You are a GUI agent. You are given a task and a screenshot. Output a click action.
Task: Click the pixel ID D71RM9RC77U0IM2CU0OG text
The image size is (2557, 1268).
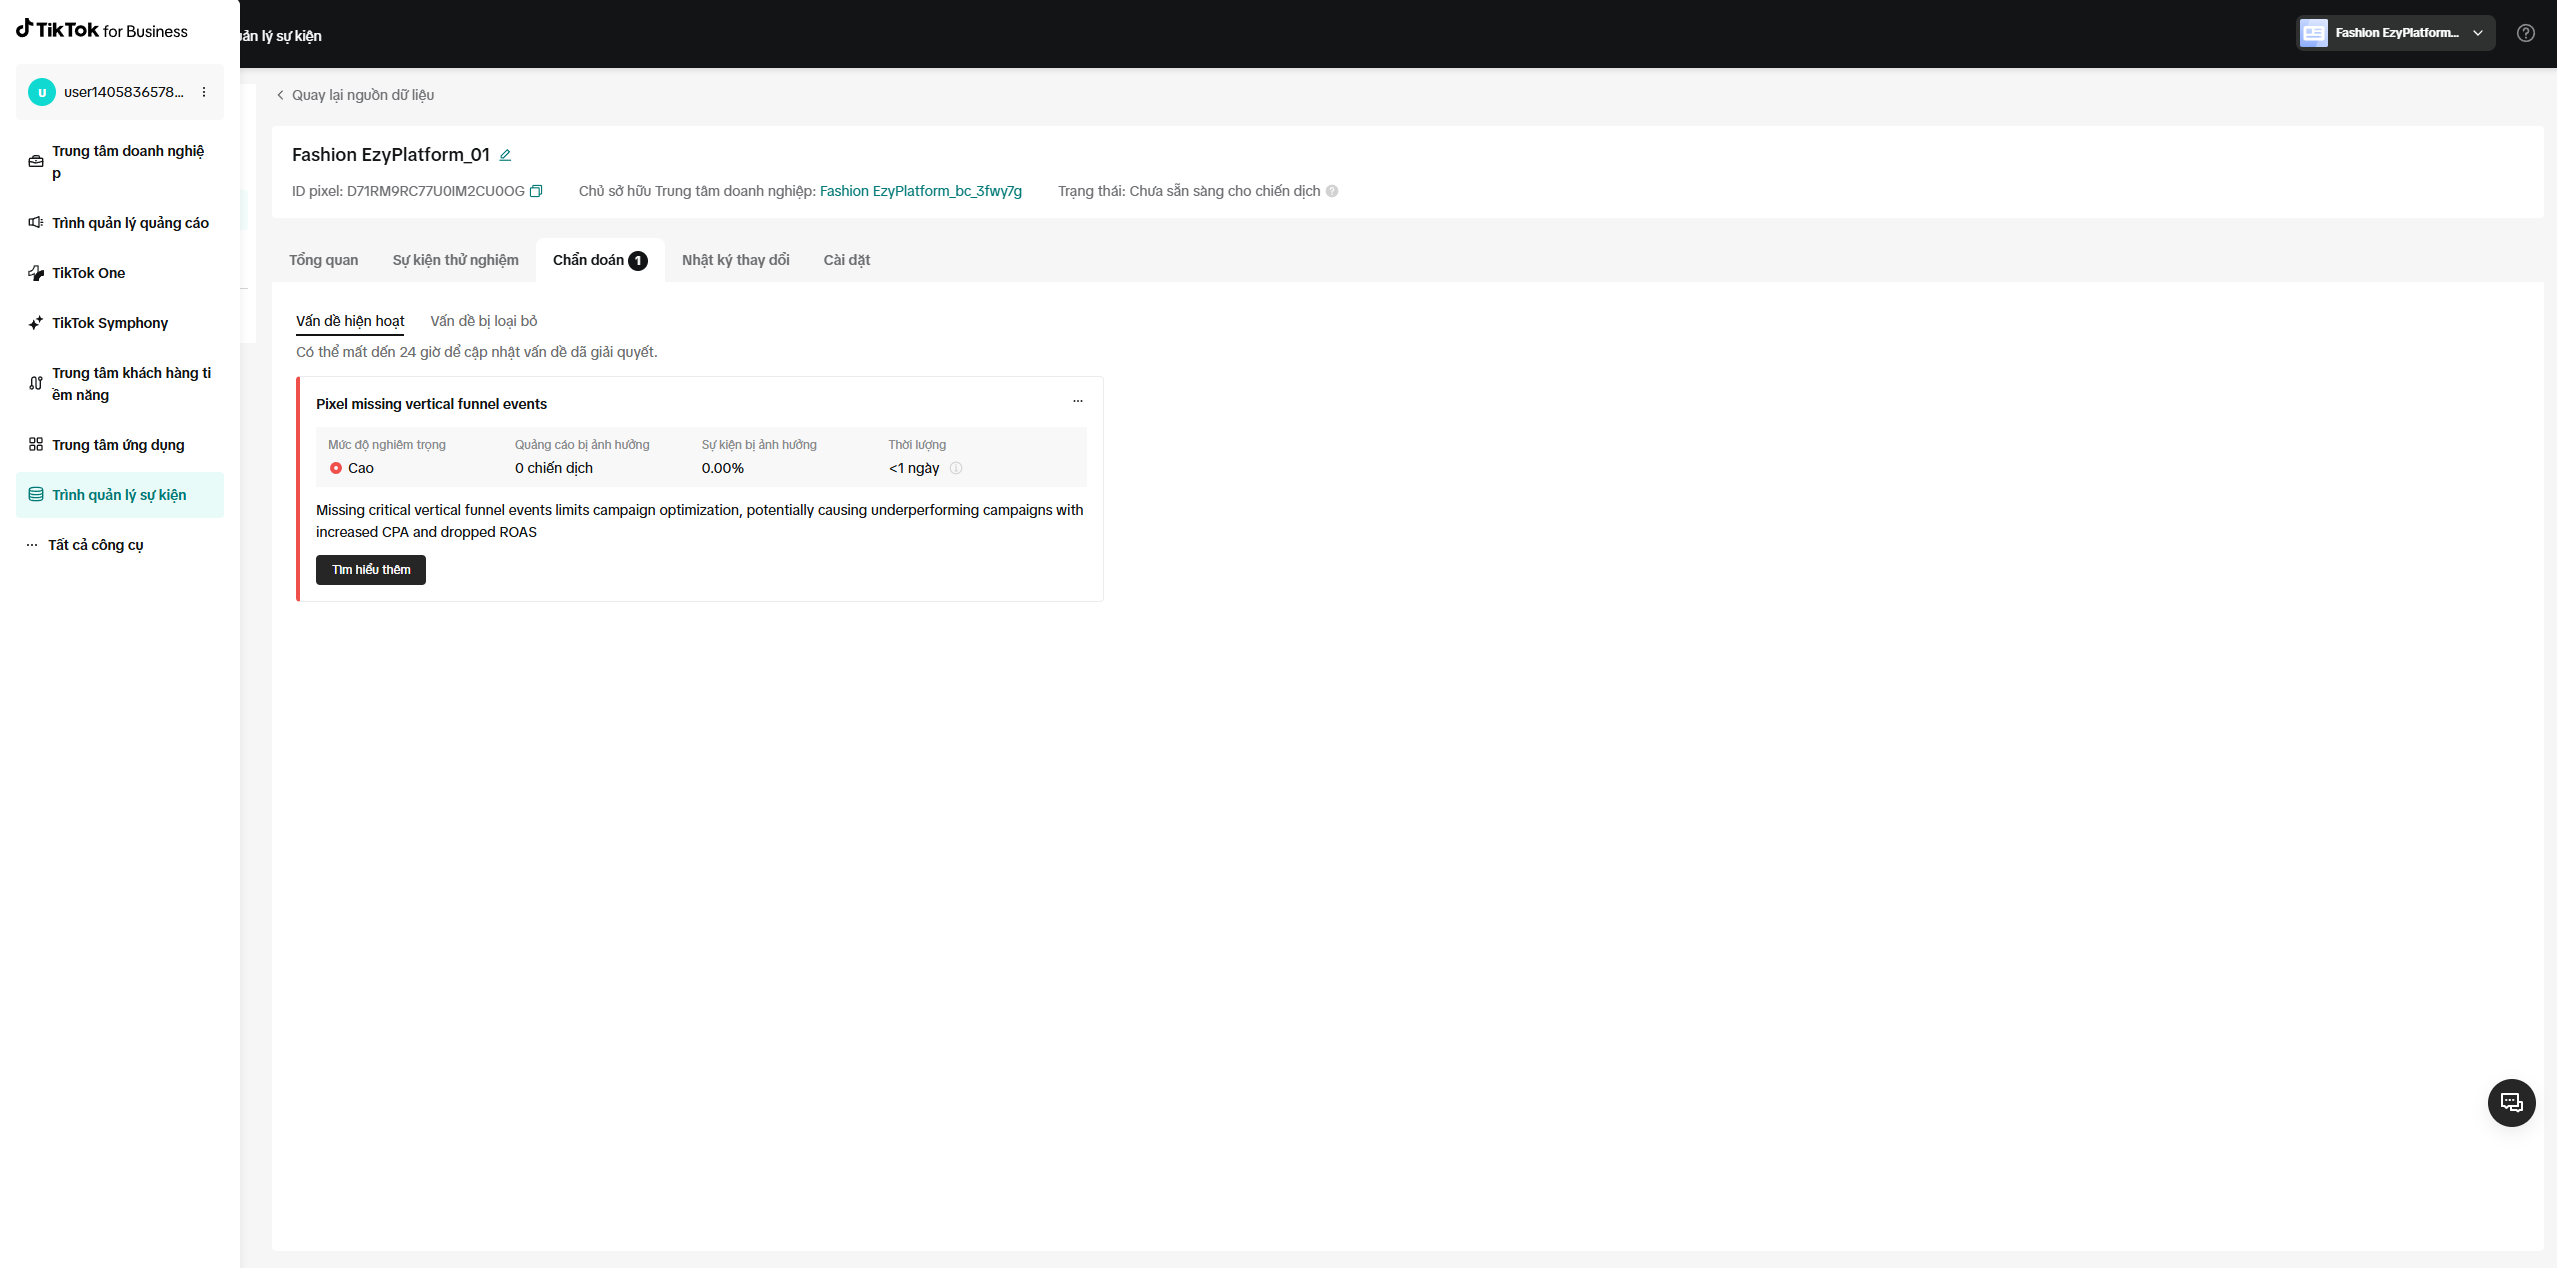[x=436, y=191]
